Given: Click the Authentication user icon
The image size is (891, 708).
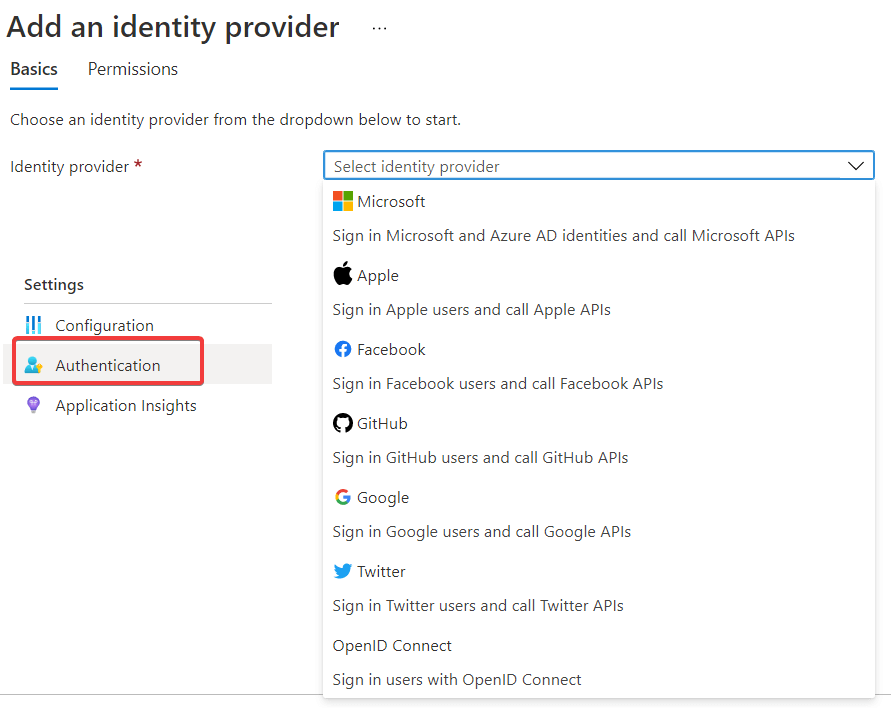Looking at the screenshot, I should coord(34,365).
